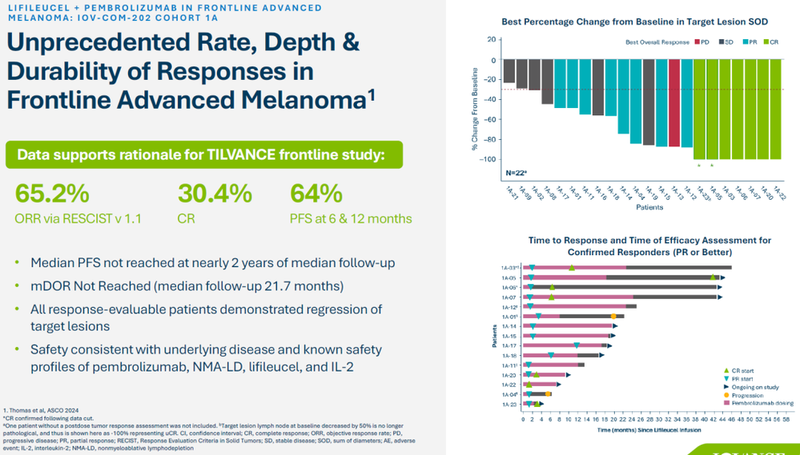Click the gray bar for patient 1A-21
The image size is (800, 455).
[x=508, y=70]
